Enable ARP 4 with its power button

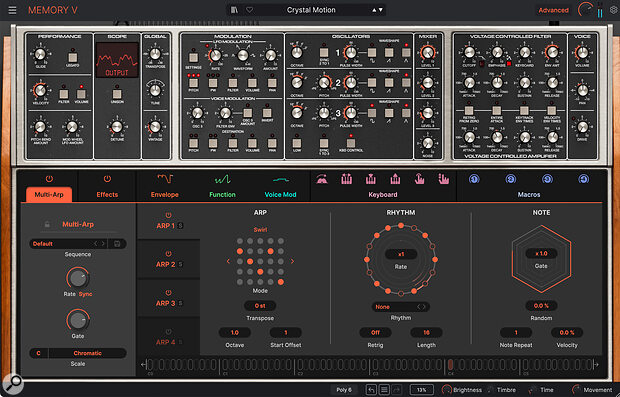click(168, 332)
